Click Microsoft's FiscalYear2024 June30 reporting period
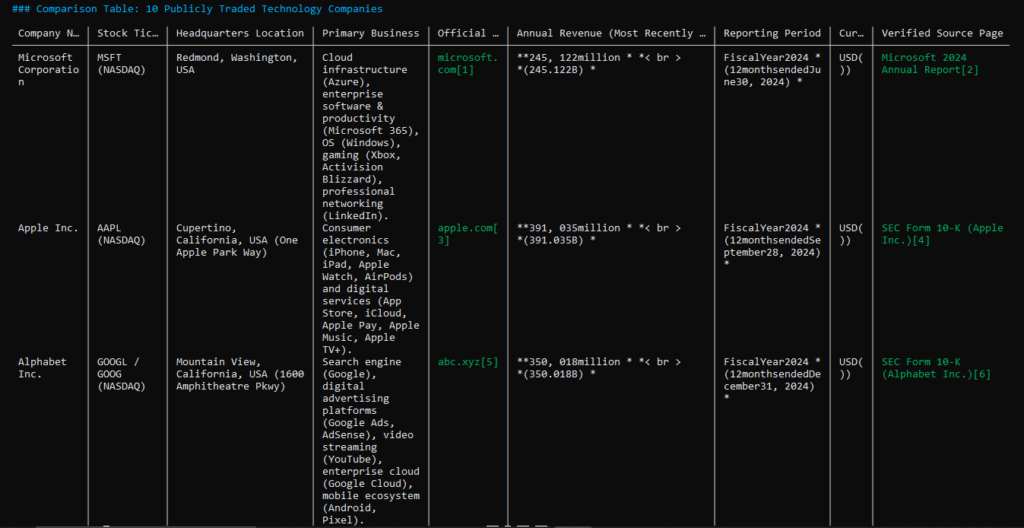Viewport: 1024px width, 528px height. click(x=772, y=70)
